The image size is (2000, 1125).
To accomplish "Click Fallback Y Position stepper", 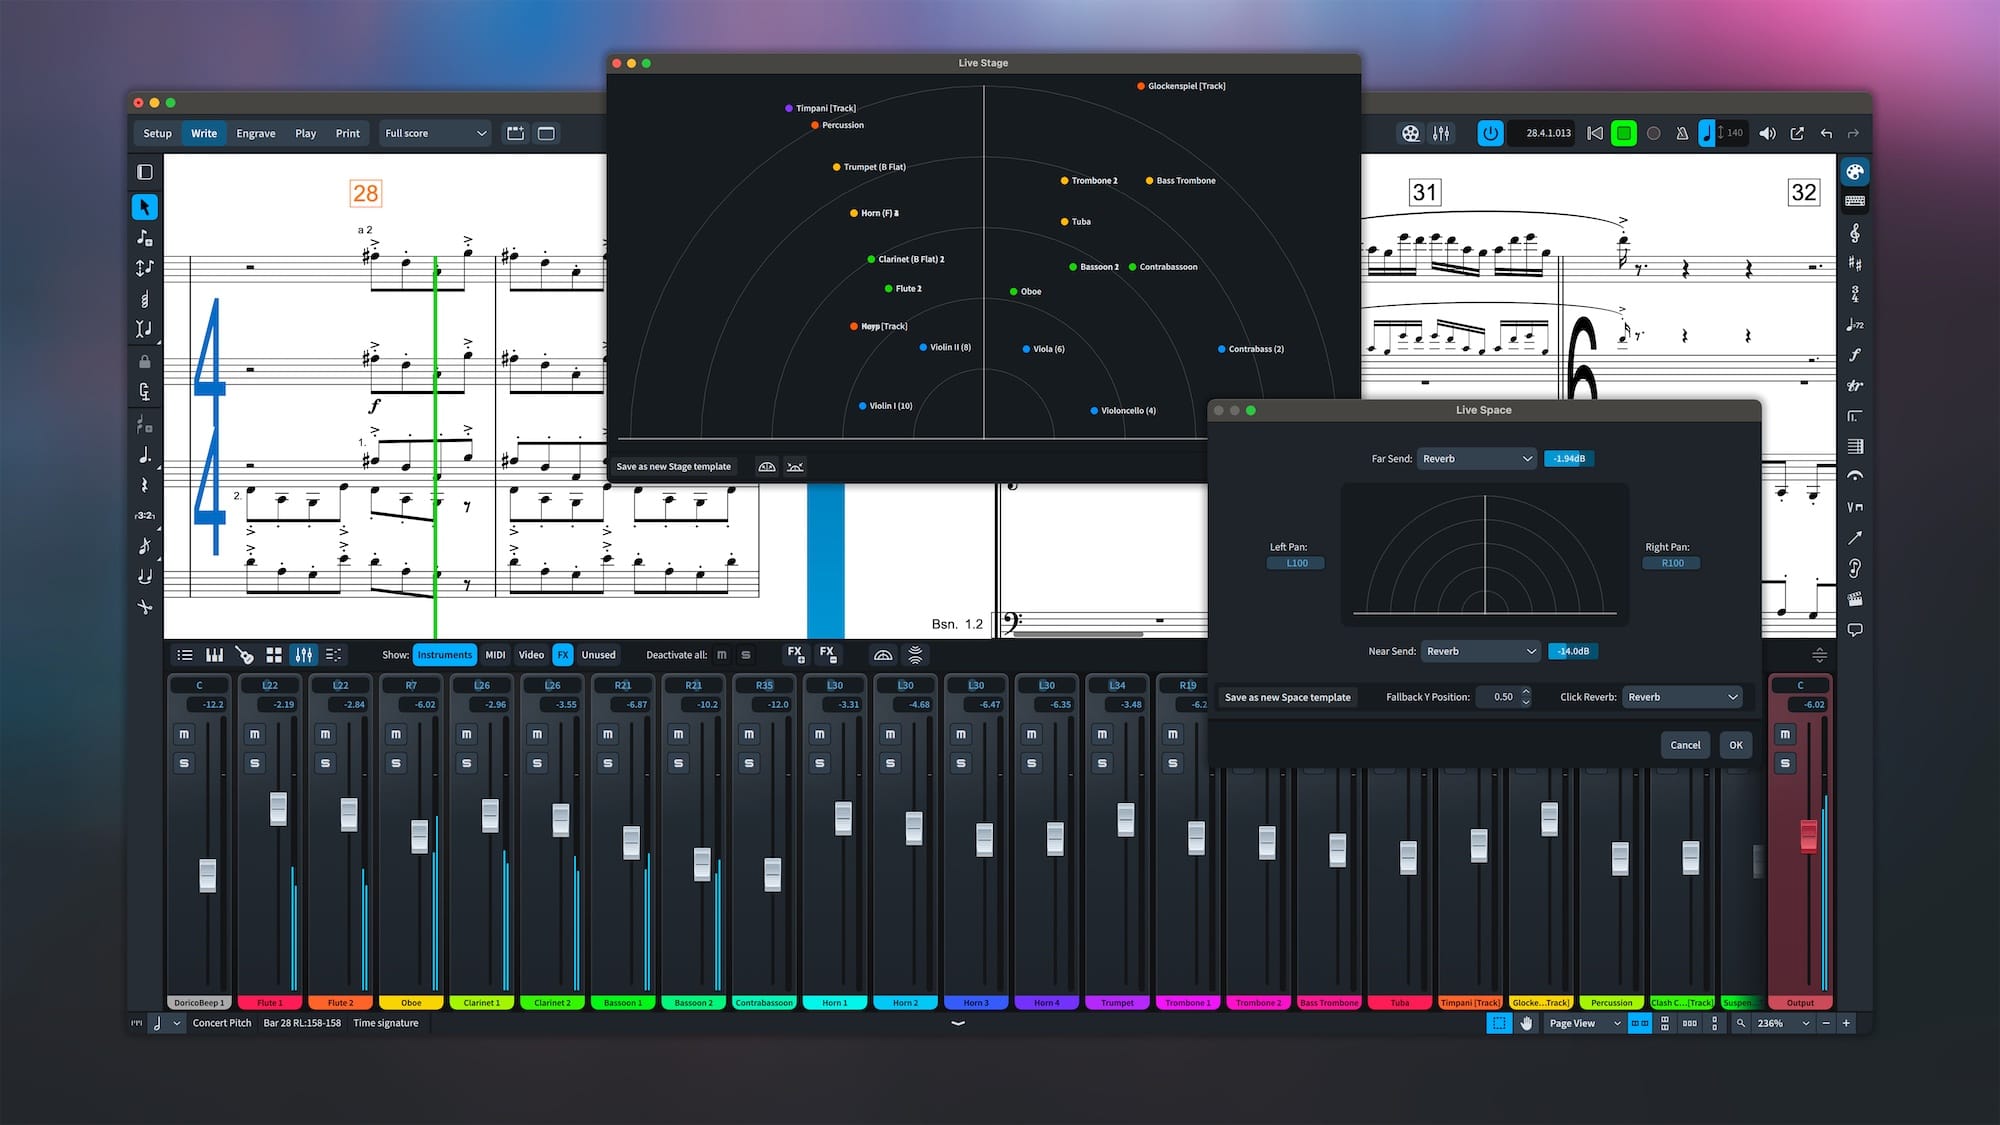I will (1526, 697).
